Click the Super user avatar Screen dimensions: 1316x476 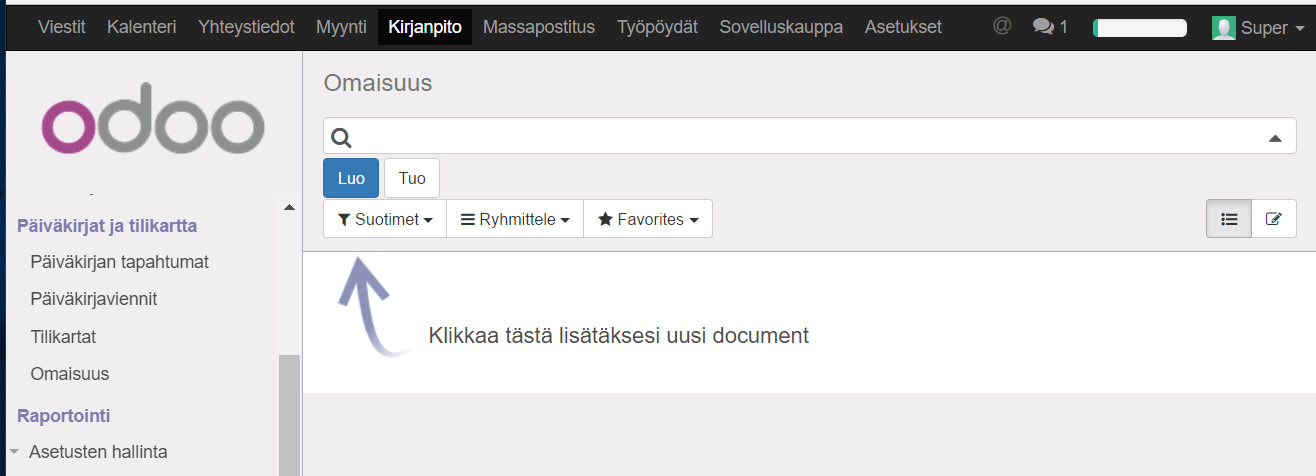1223,27
